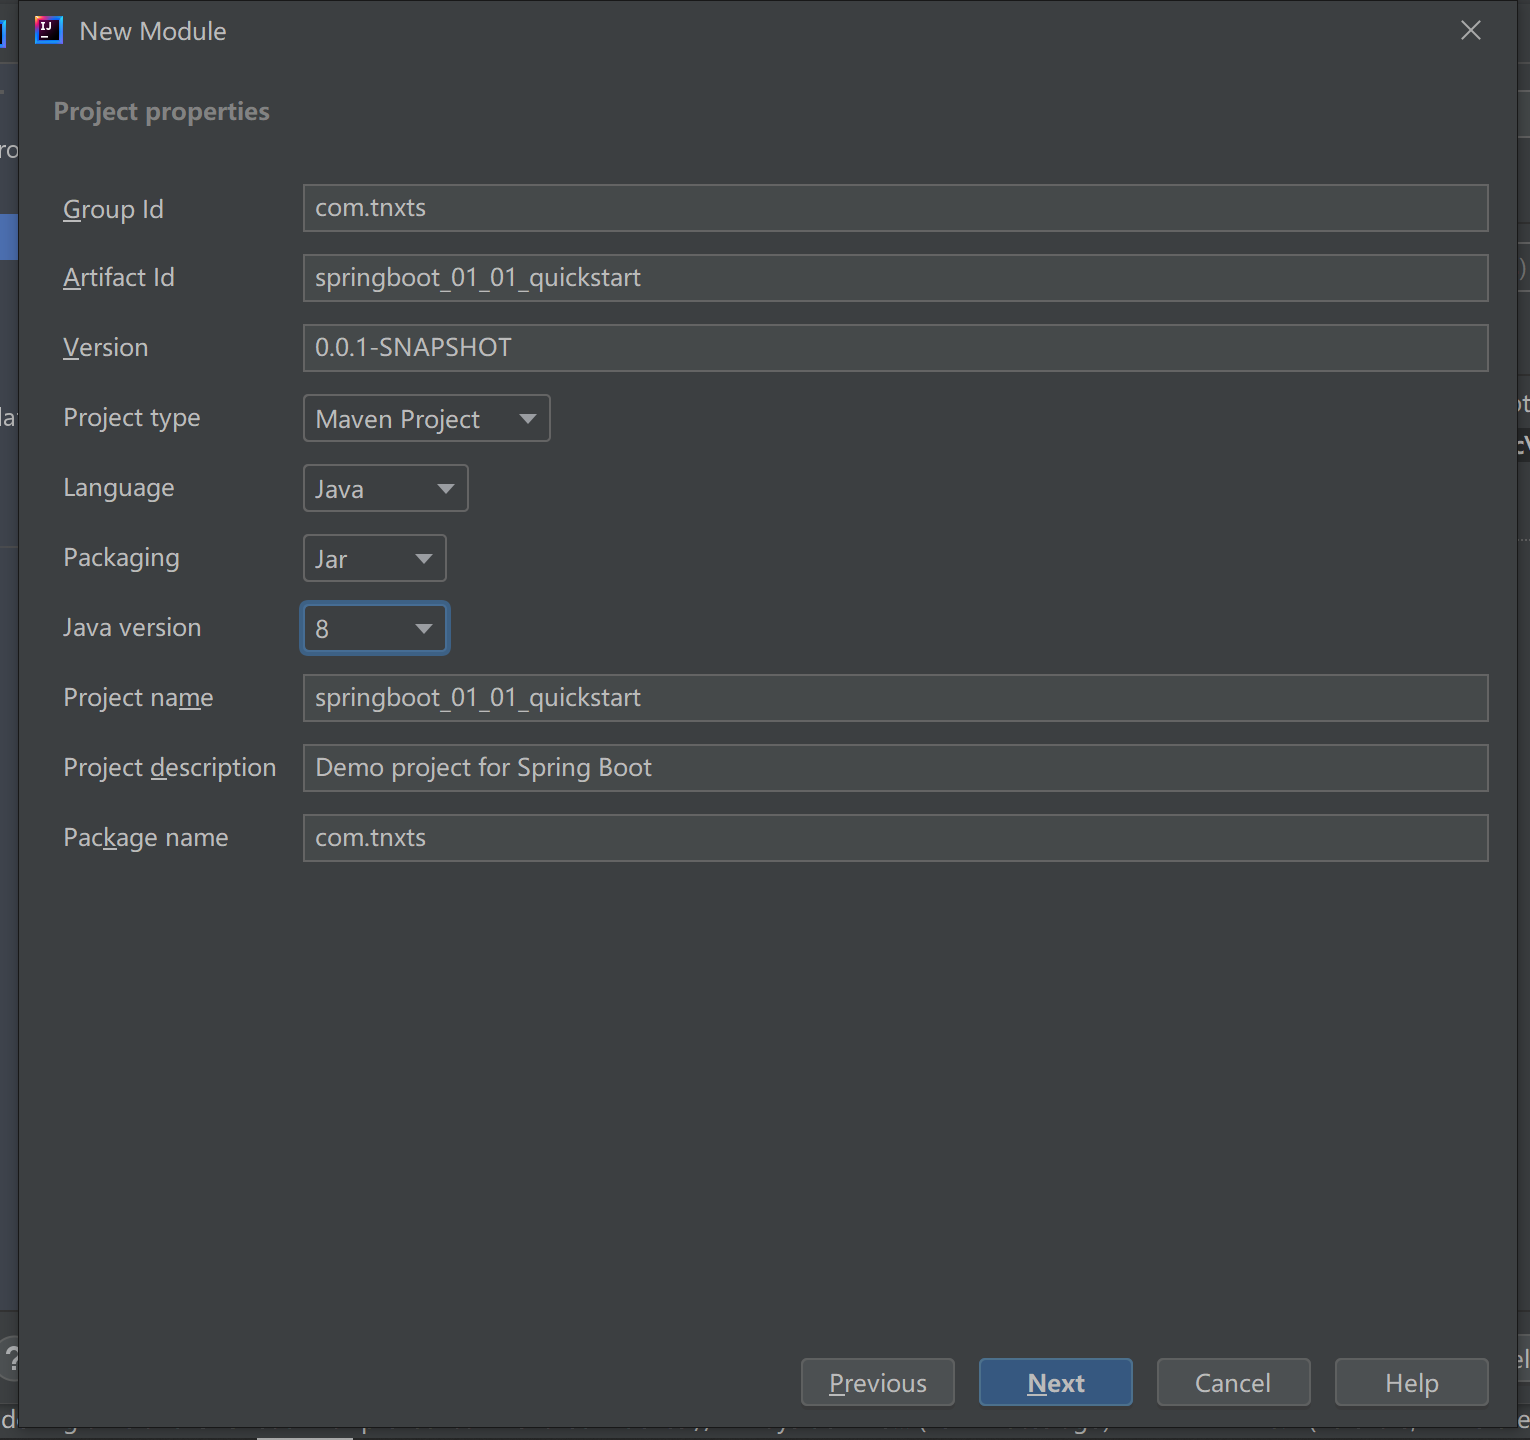
Task: Go back with the Previous button
Action: [877, 1382]
